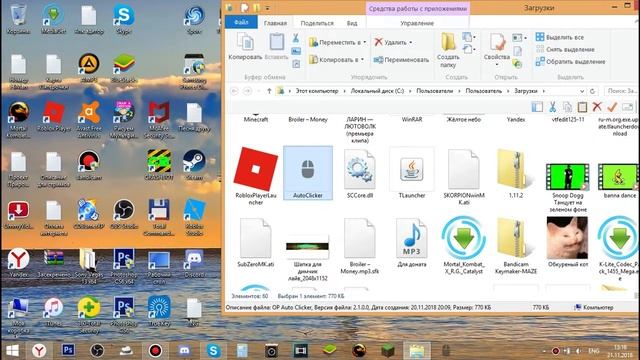Select Mortal_Kombat_X_R.G._Catalyst torrent file
Screen dimensions: 640x360
pos(463,246)
